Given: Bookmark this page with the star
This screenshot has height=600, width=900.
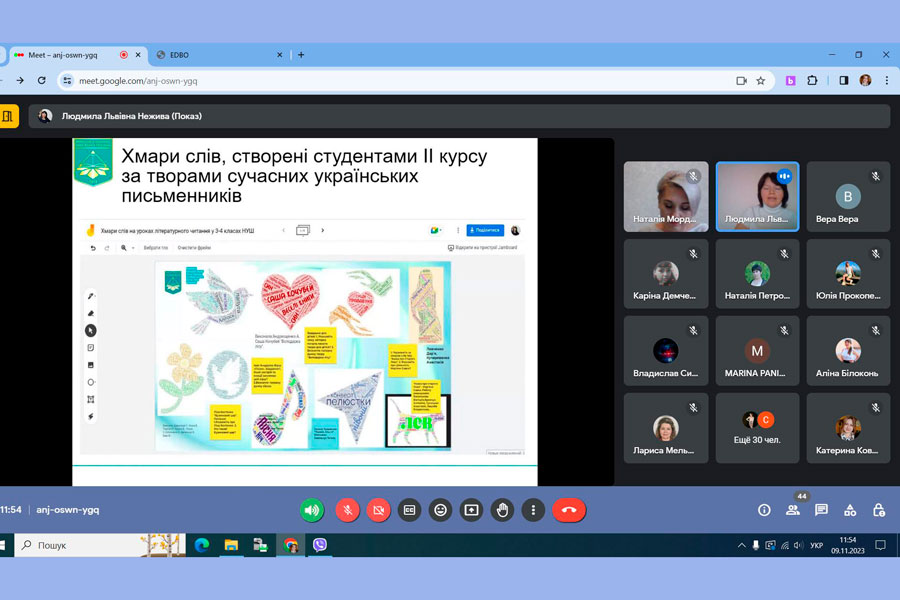Looking at the screenshot, I should click(761, 81).
